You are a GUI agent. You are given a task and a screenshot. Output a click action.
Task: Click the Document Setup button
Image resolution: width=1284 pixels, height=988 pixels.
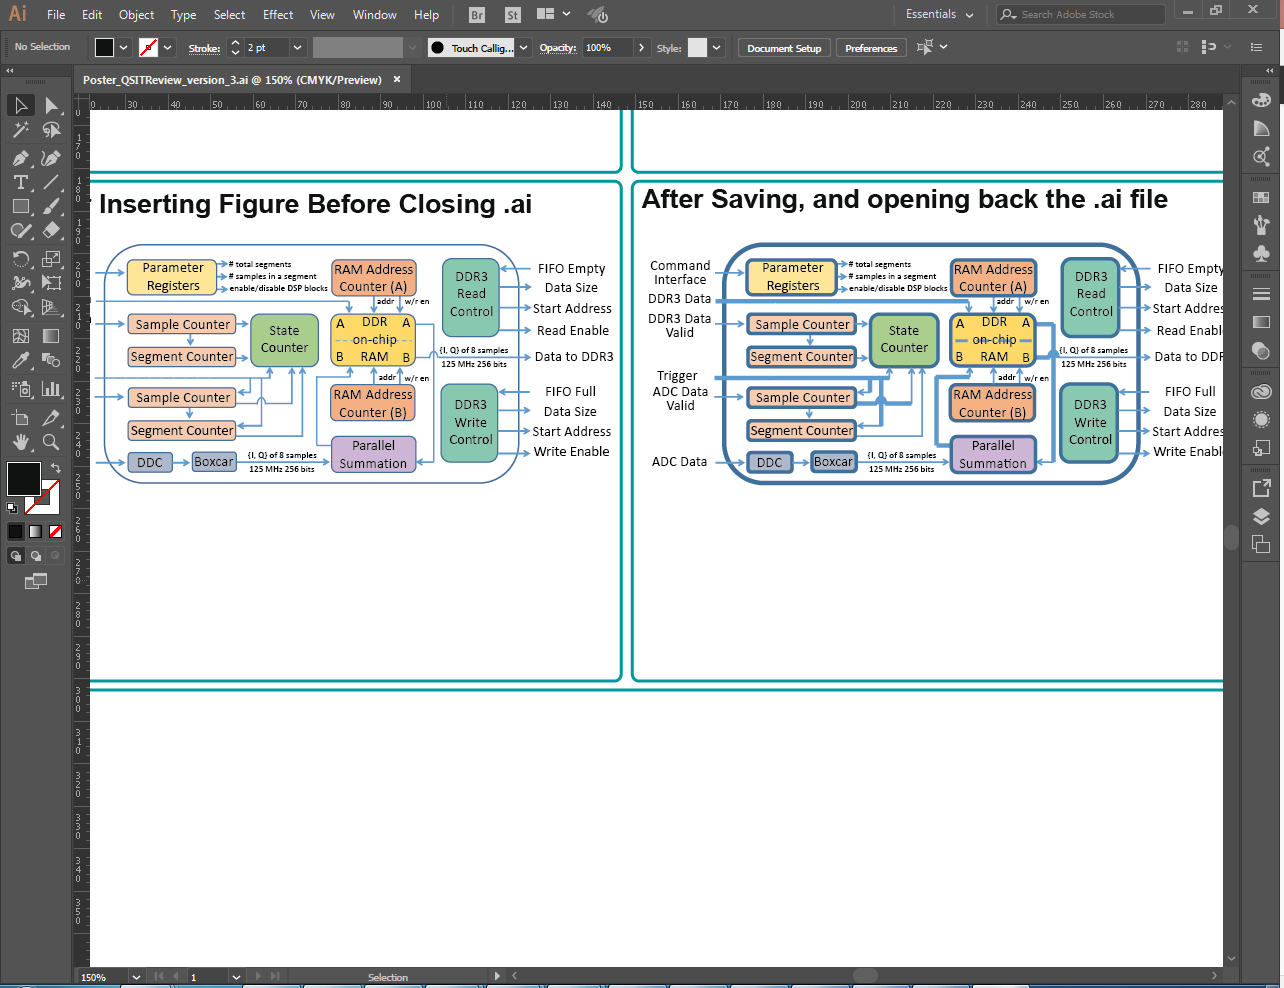click(784, 48)
